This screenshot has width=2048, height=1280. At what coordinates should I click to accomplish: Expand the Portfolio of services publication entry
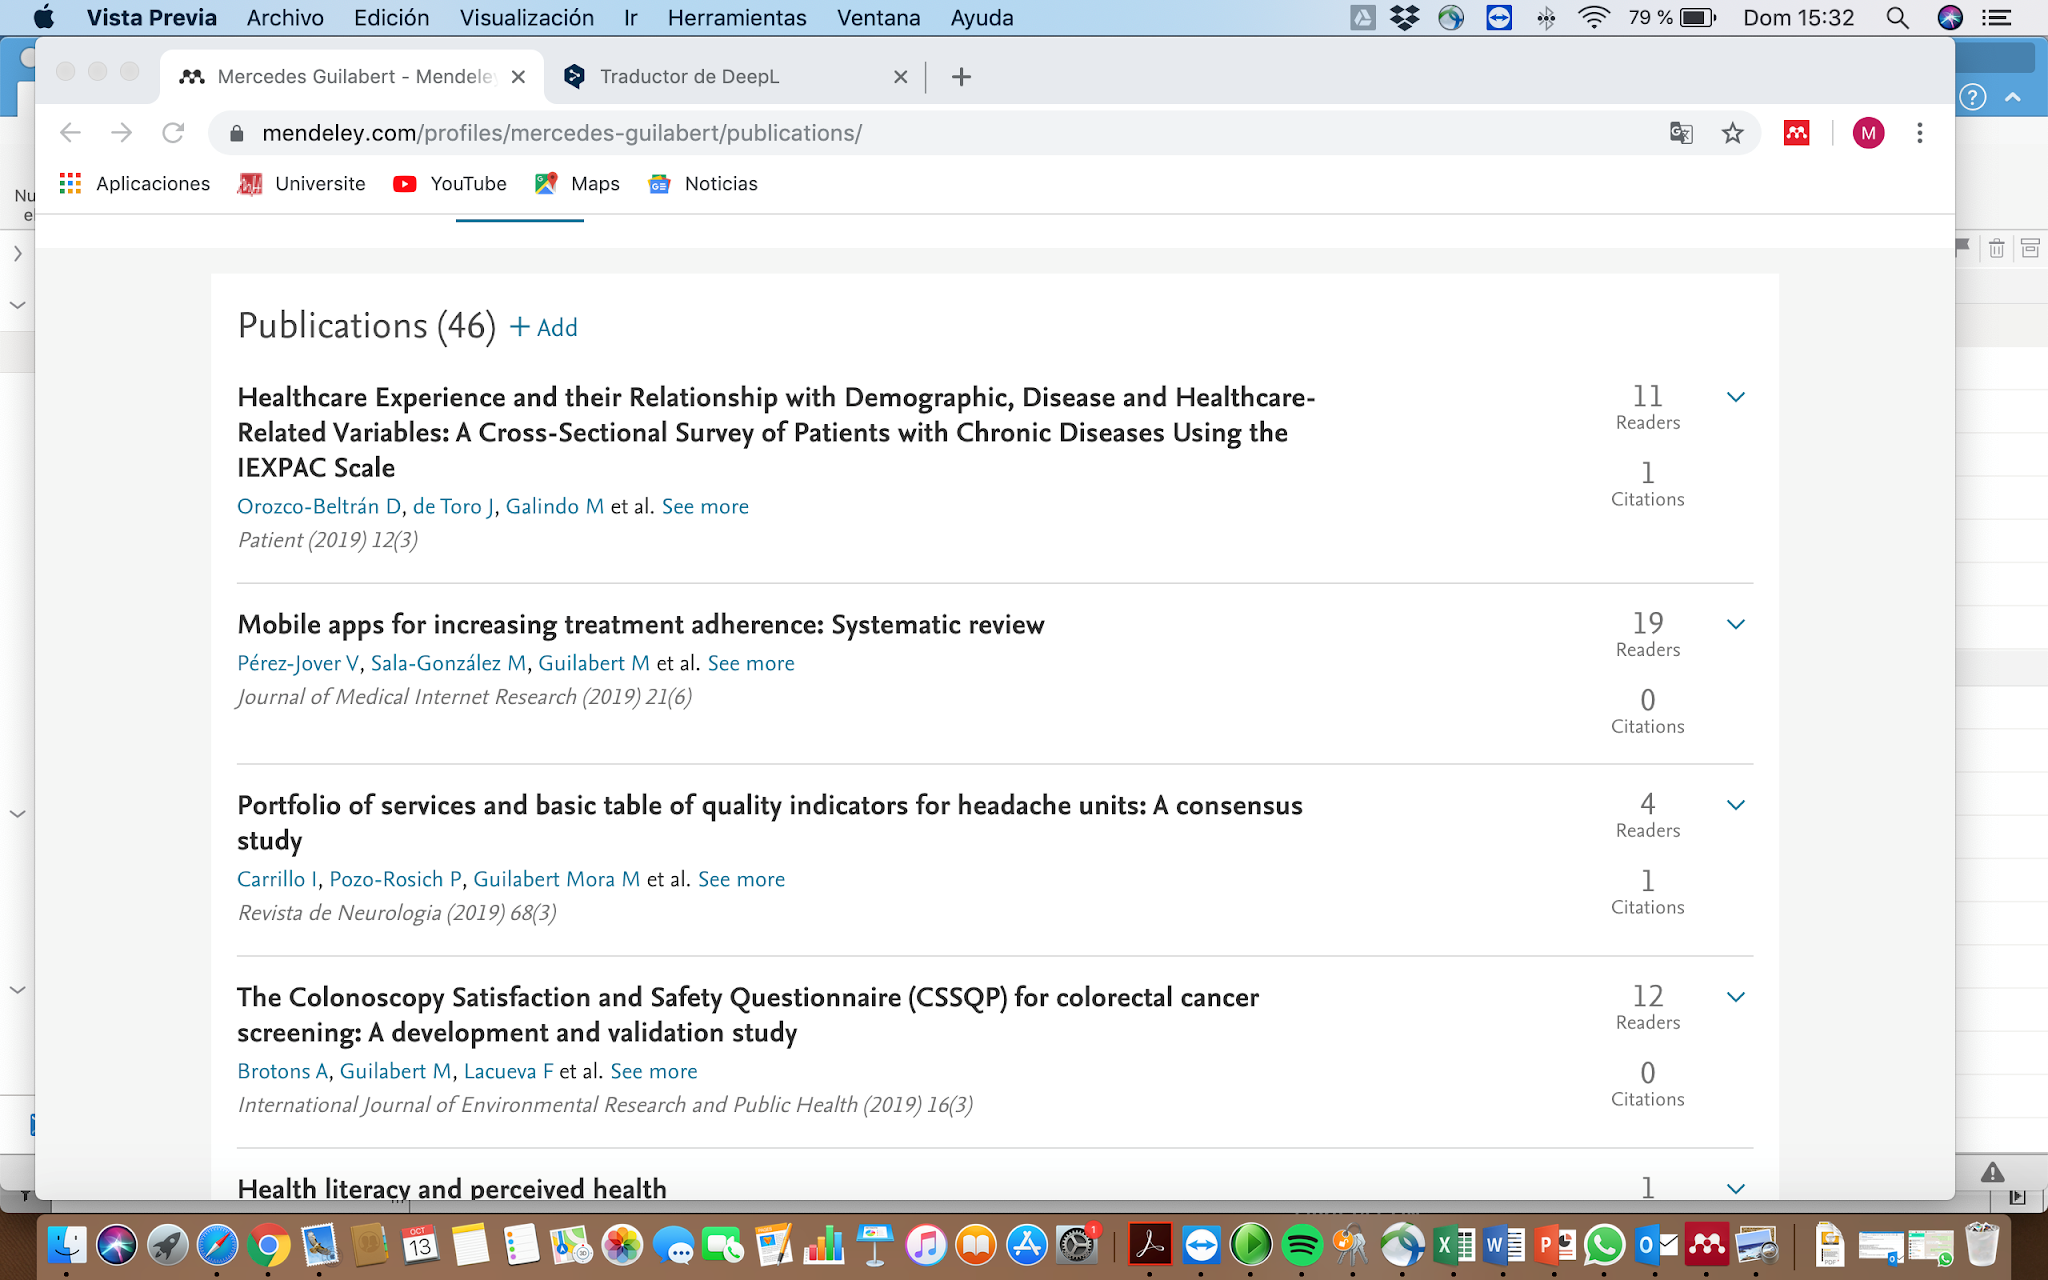coord(1735,805)
